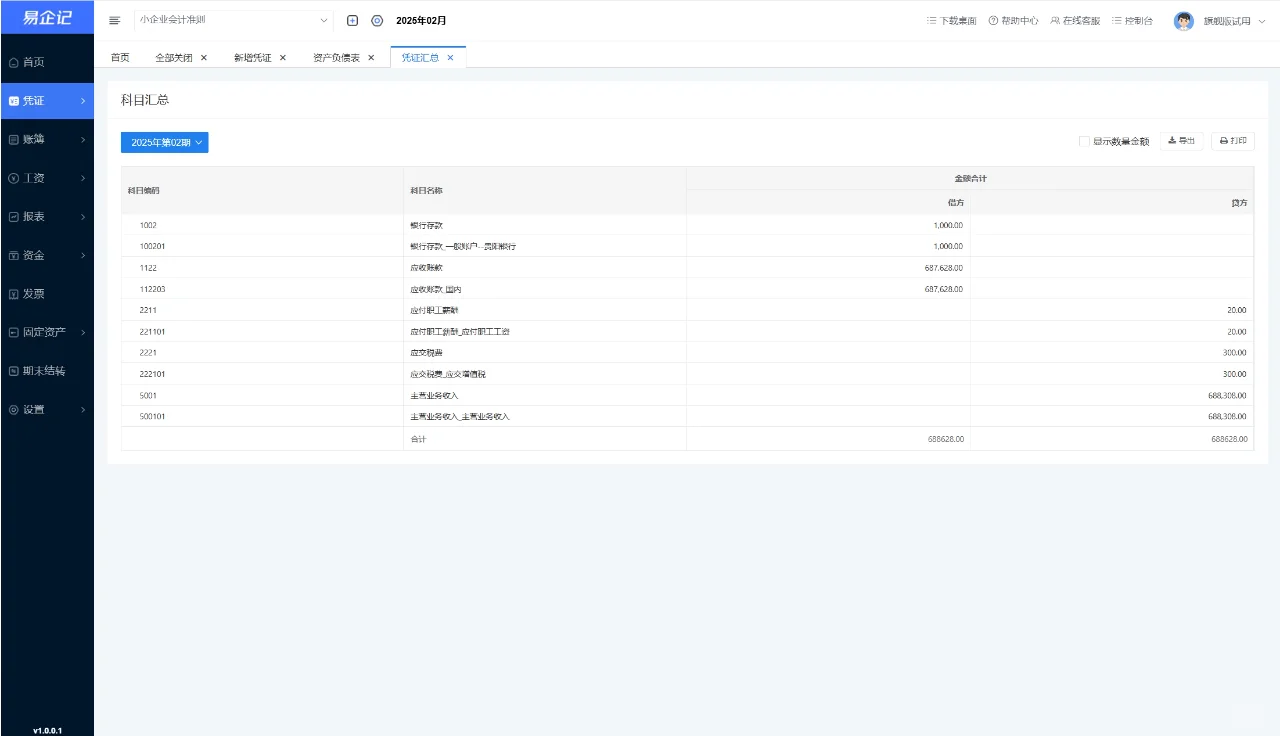1280x736 pixels.
Task: Open the 2025年第02期 period dropdown
Action: 165,143
